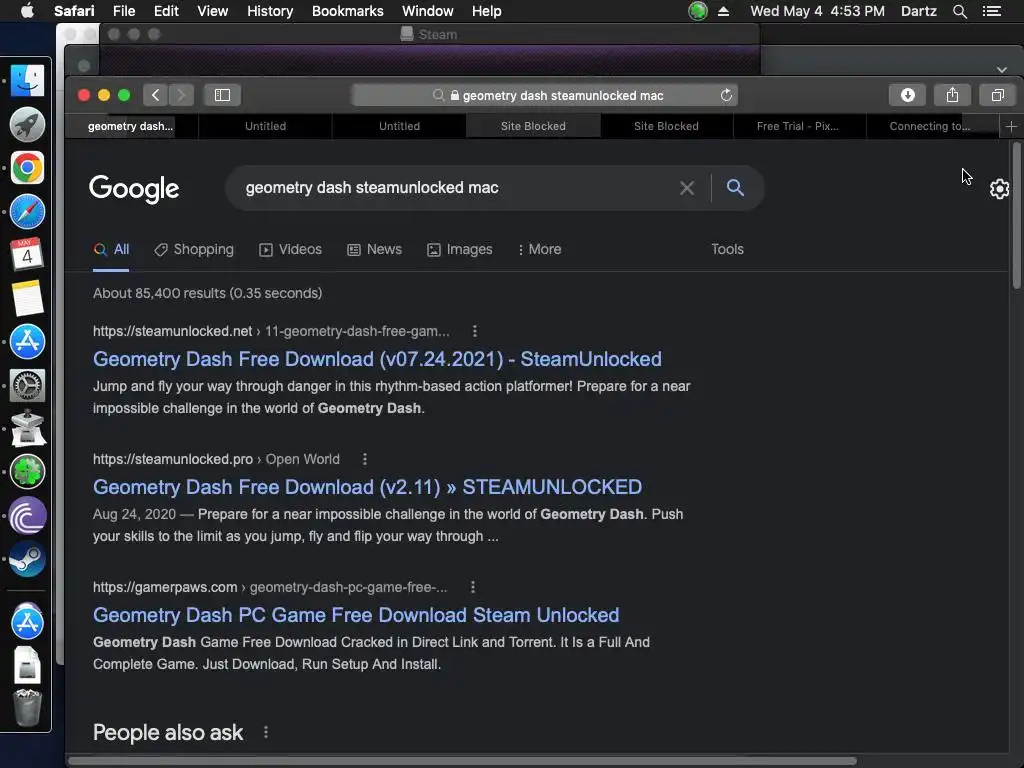Go forward in Safari history
This screenshot has width=1024, height=768.
coord(181,95)
